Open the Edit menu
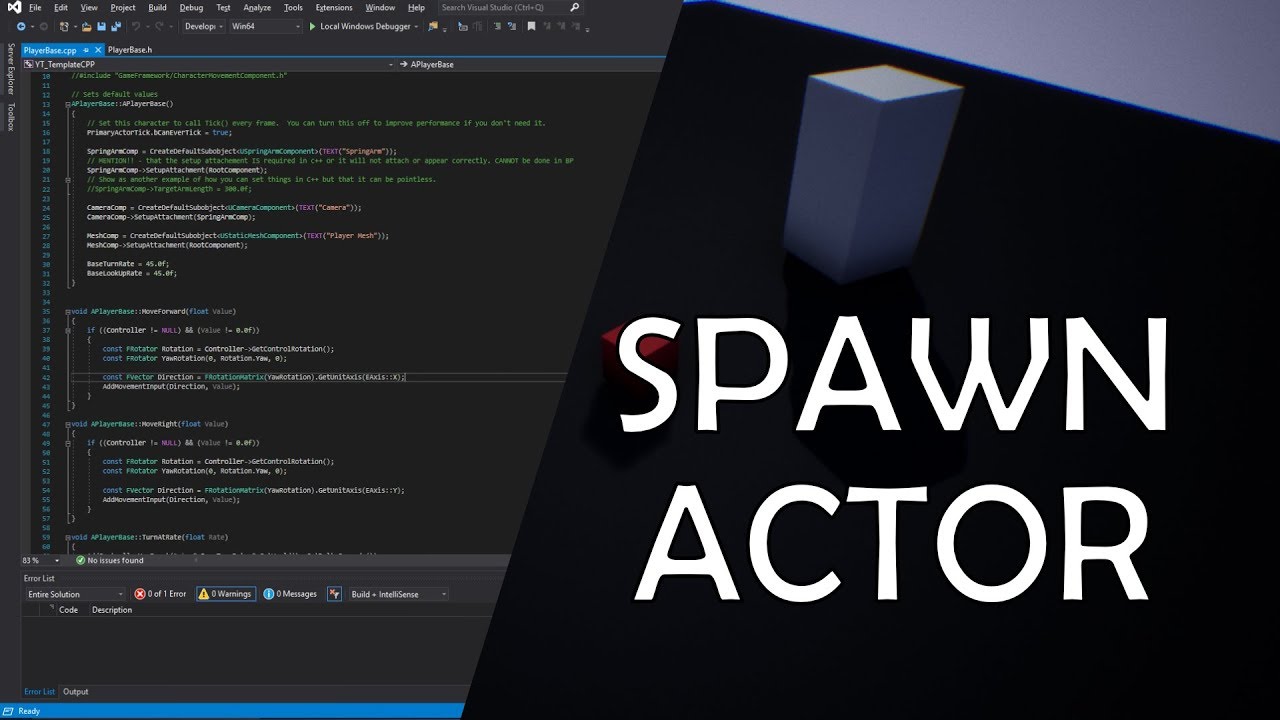1280x720 pixels. pos(61,7)
